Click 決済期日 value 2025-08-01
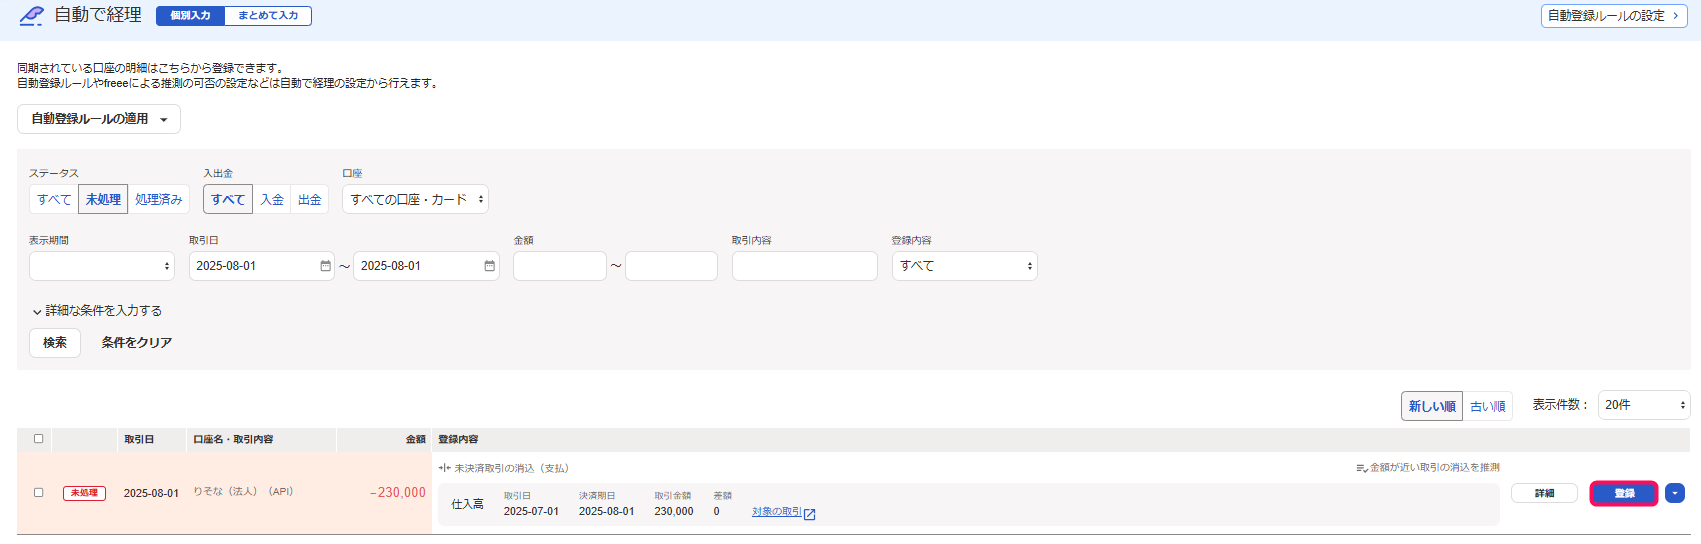 click(x=606, y=511)
